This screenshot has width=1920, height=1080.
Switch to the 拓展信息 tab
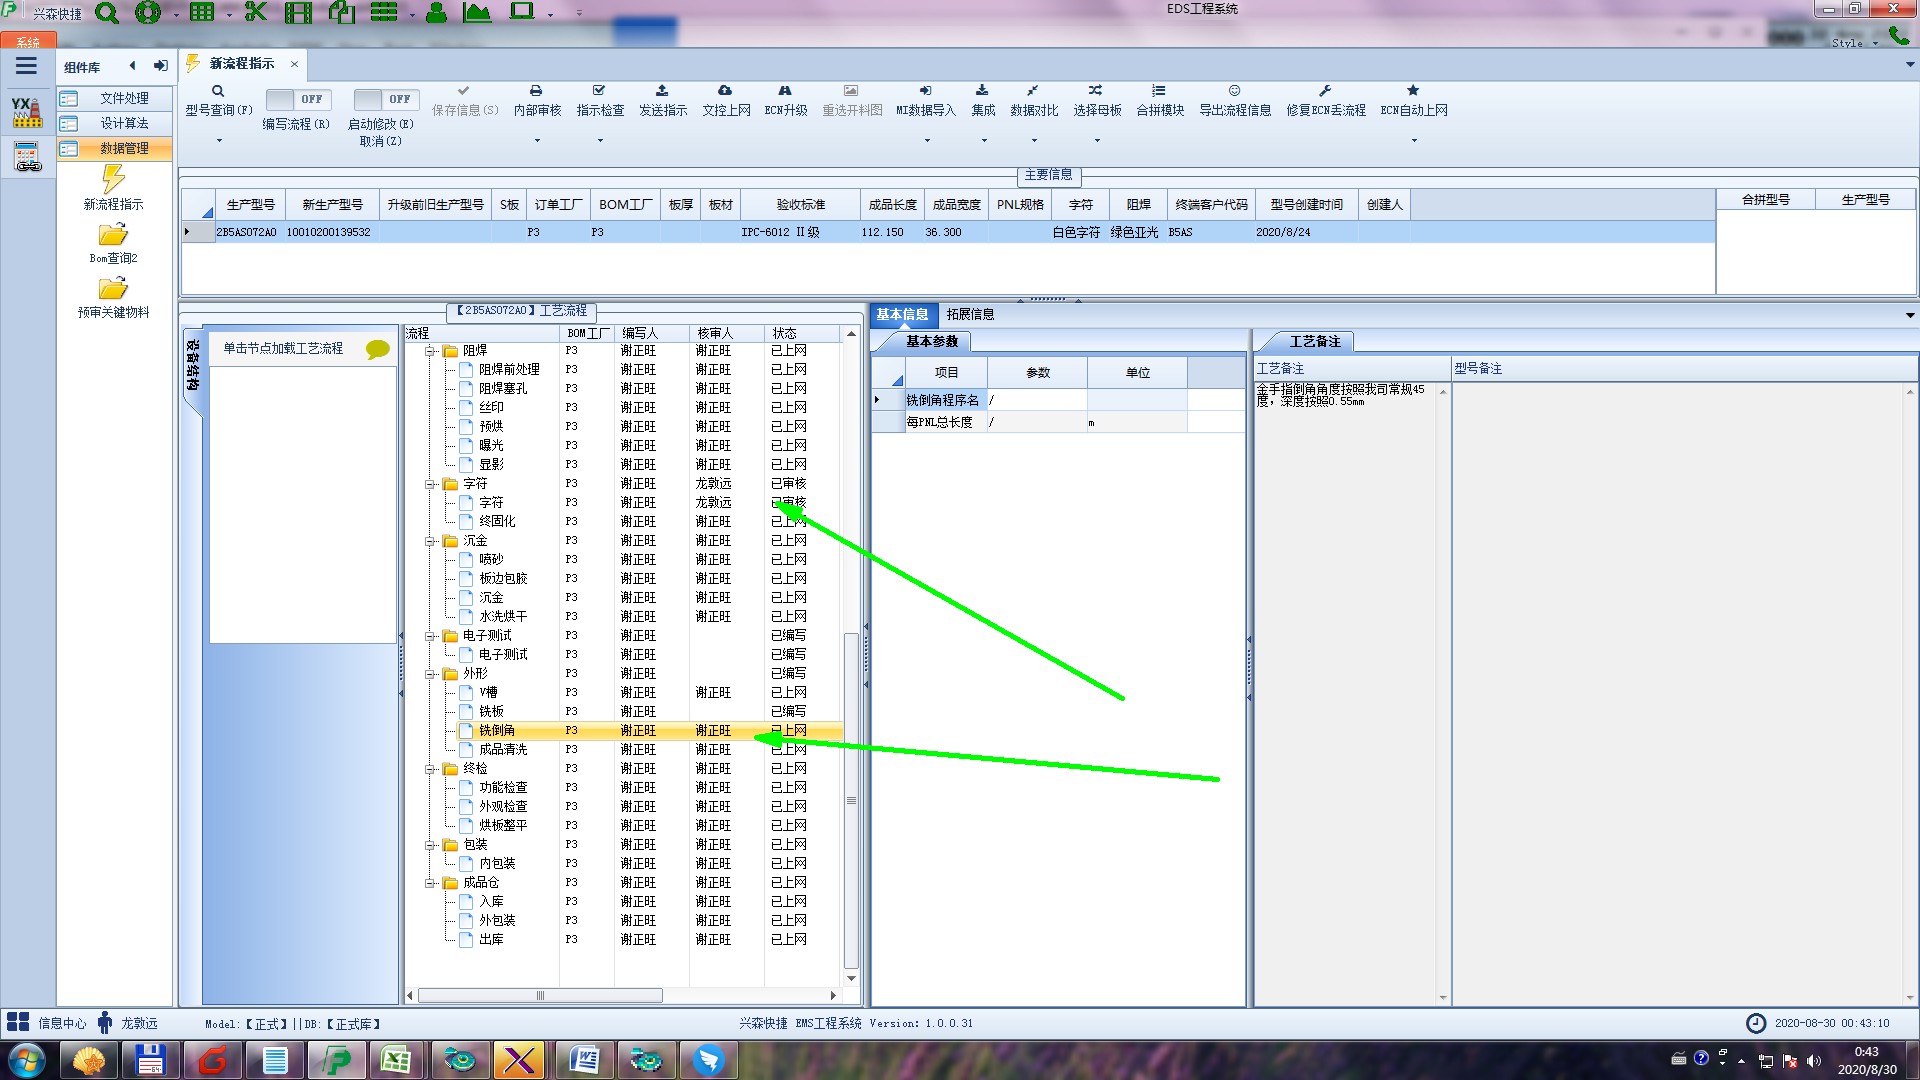(970, 314)
